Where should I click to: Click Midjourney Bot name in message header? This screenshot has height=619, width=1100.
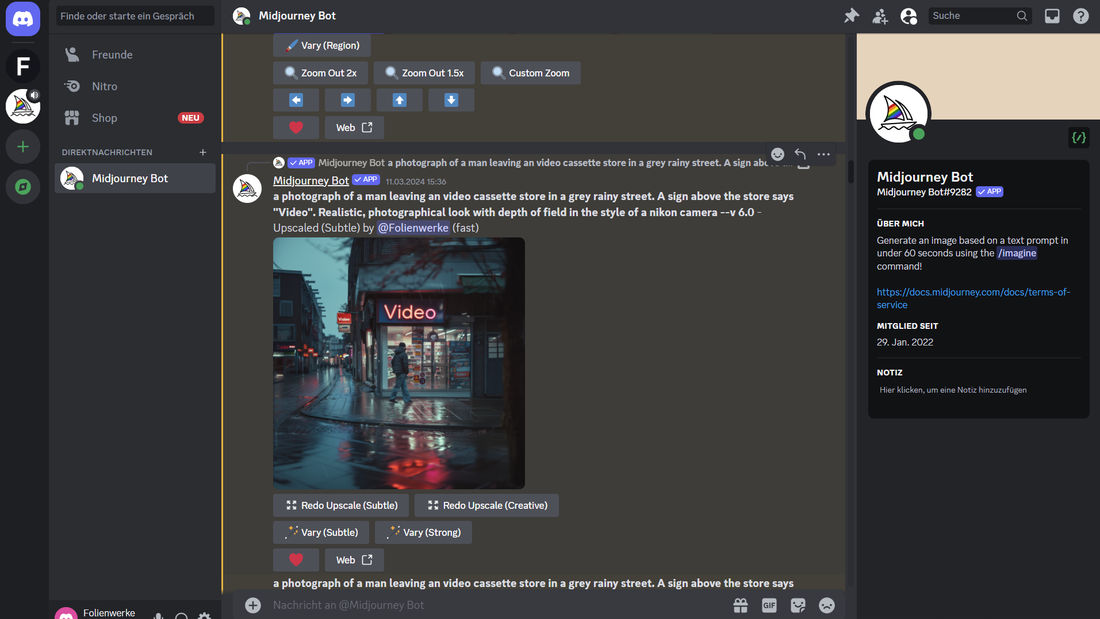311,180
